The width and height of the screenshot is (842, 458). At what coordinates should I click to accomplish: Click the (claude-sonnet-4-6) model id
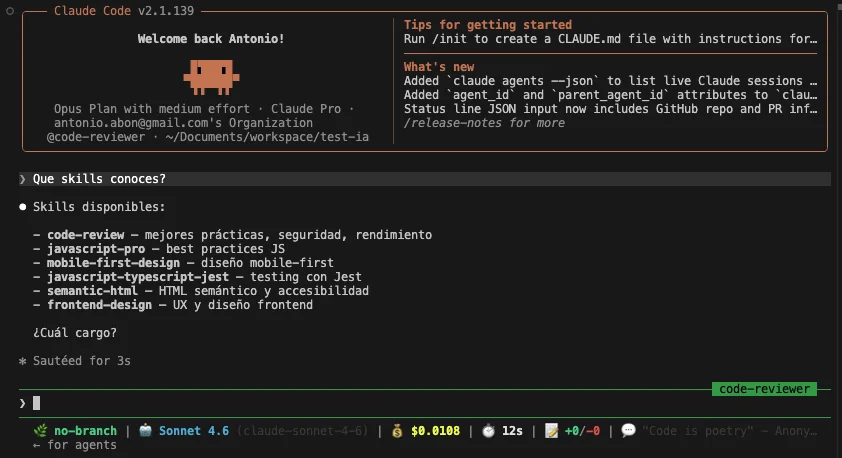pyautogui.click(x=302, y=431)
